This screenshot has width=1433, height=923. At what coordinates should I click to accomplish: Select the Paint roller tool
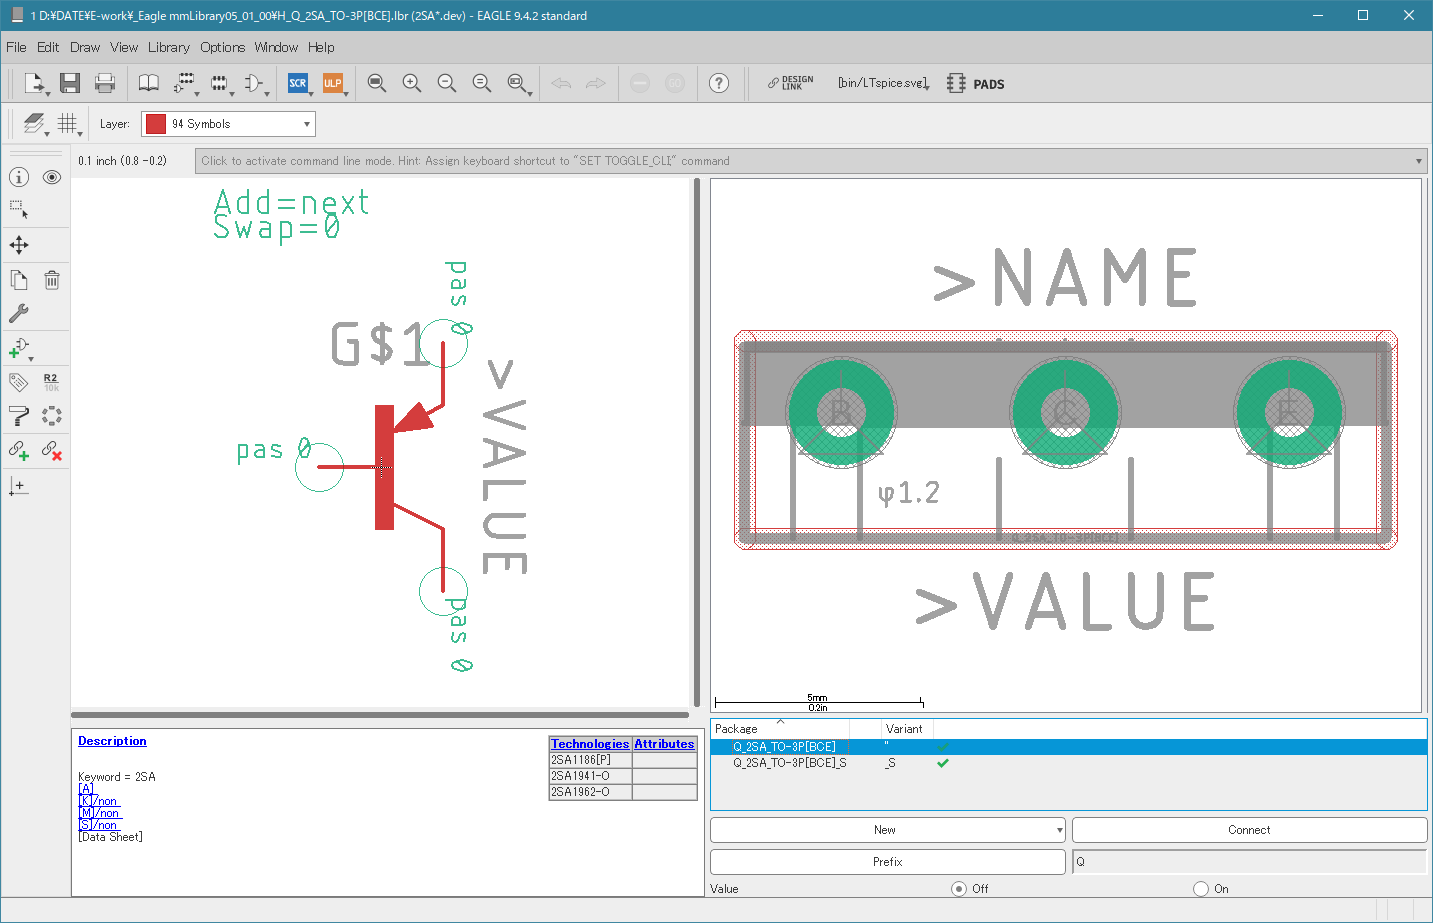coord(19,416)
